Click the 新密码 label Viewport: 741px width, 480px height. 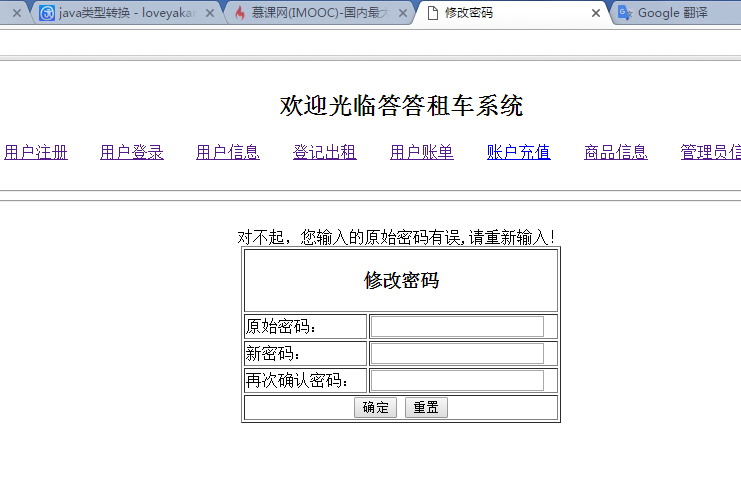273,353
